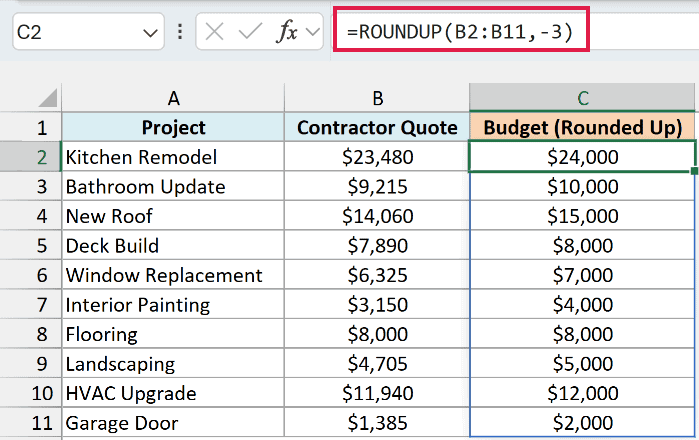Click the fill handle of cell C2
This screenshot has height=440, width=699.
pos(694,171)
